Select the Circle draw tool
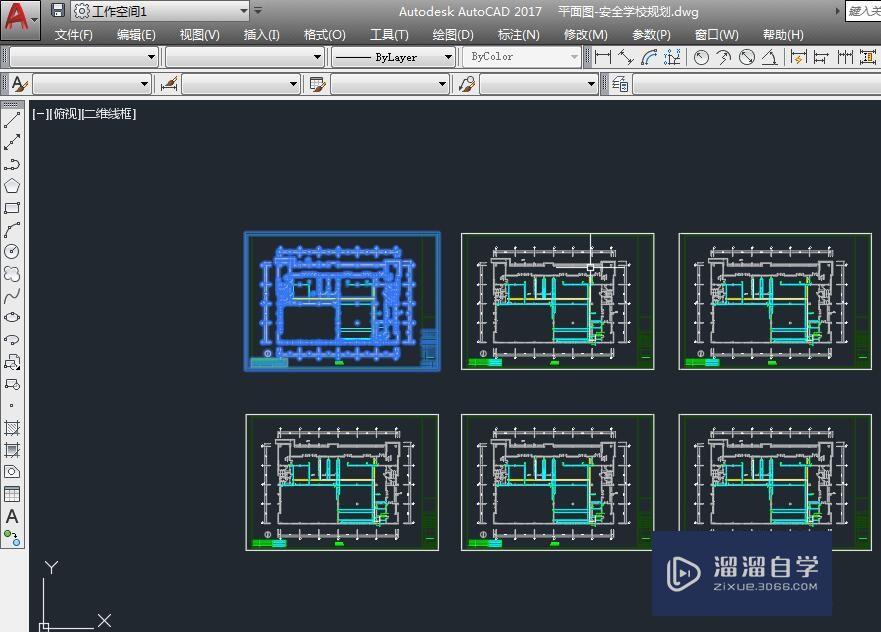881x632 pixels. coord(12,252)
